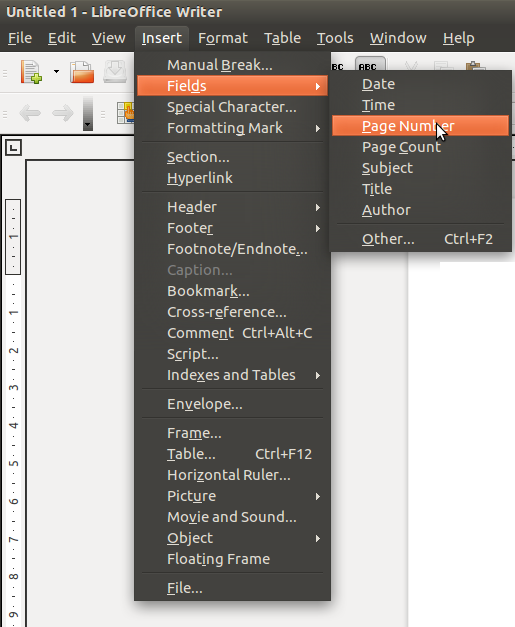
Task: Insert the Time field
Action: (x=420, y=105)
